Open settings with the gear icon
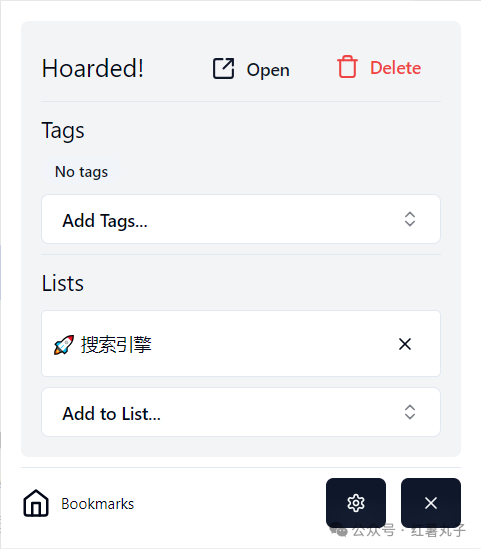Screen dimensions: 481x549 pyautogui.click(x=356, y=503)
